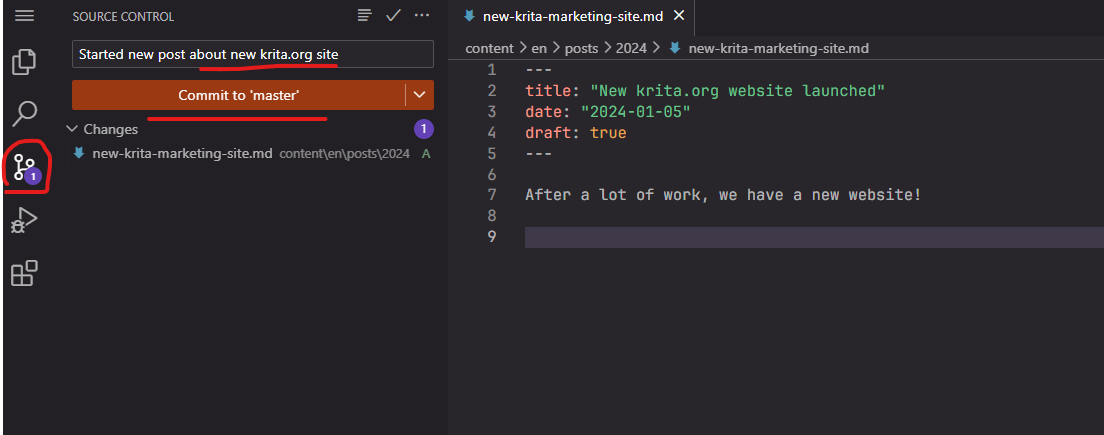The height and width of the screenshot is (435, 1104).
Task: Click the '2024' breadcrumb segment
Action: click(630, 47)
